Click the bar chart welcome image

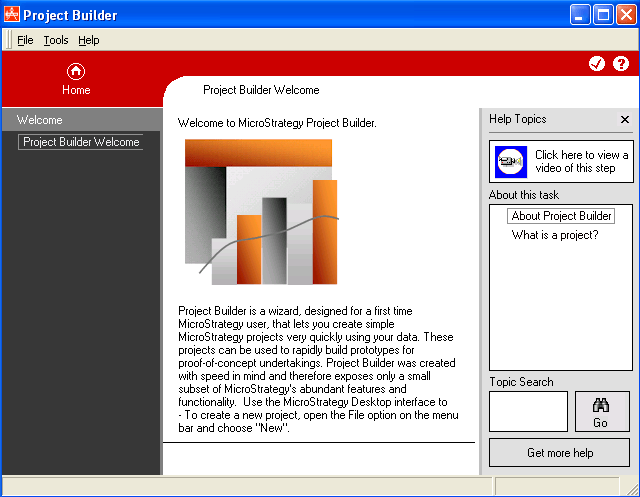(x=262, y=212)
